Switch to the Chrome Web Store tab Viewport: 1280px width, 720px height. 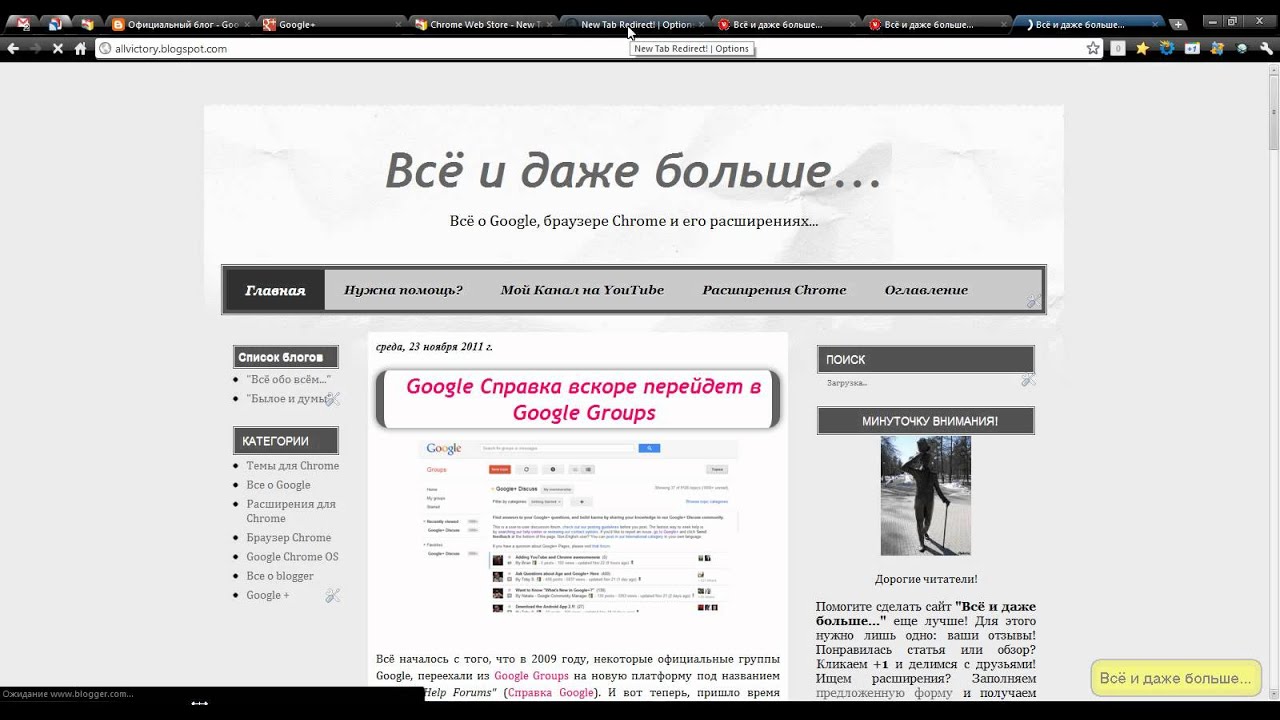pyautogui.click(x=482, y=24)
